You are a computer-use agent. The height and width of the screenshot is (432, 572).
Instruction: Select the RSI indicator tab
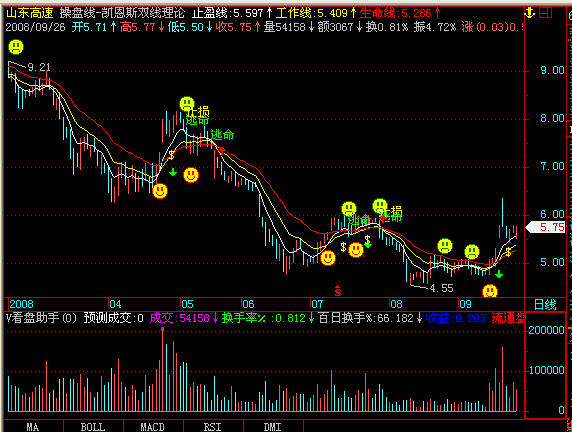click(x=213, y=427)
